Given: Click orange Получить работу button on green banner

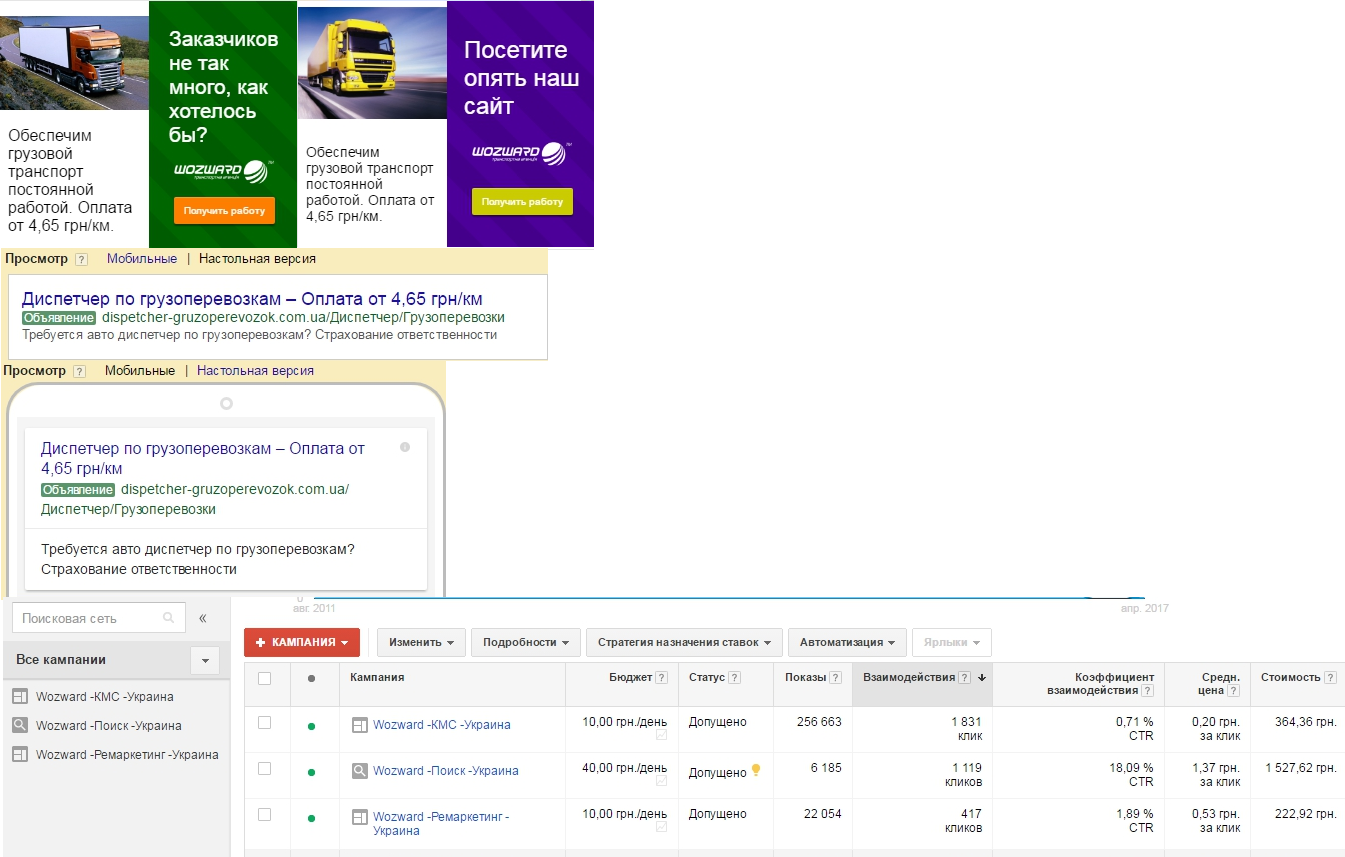Looking at the screenshot, I should pyautogui.click(x=224, y=211).
